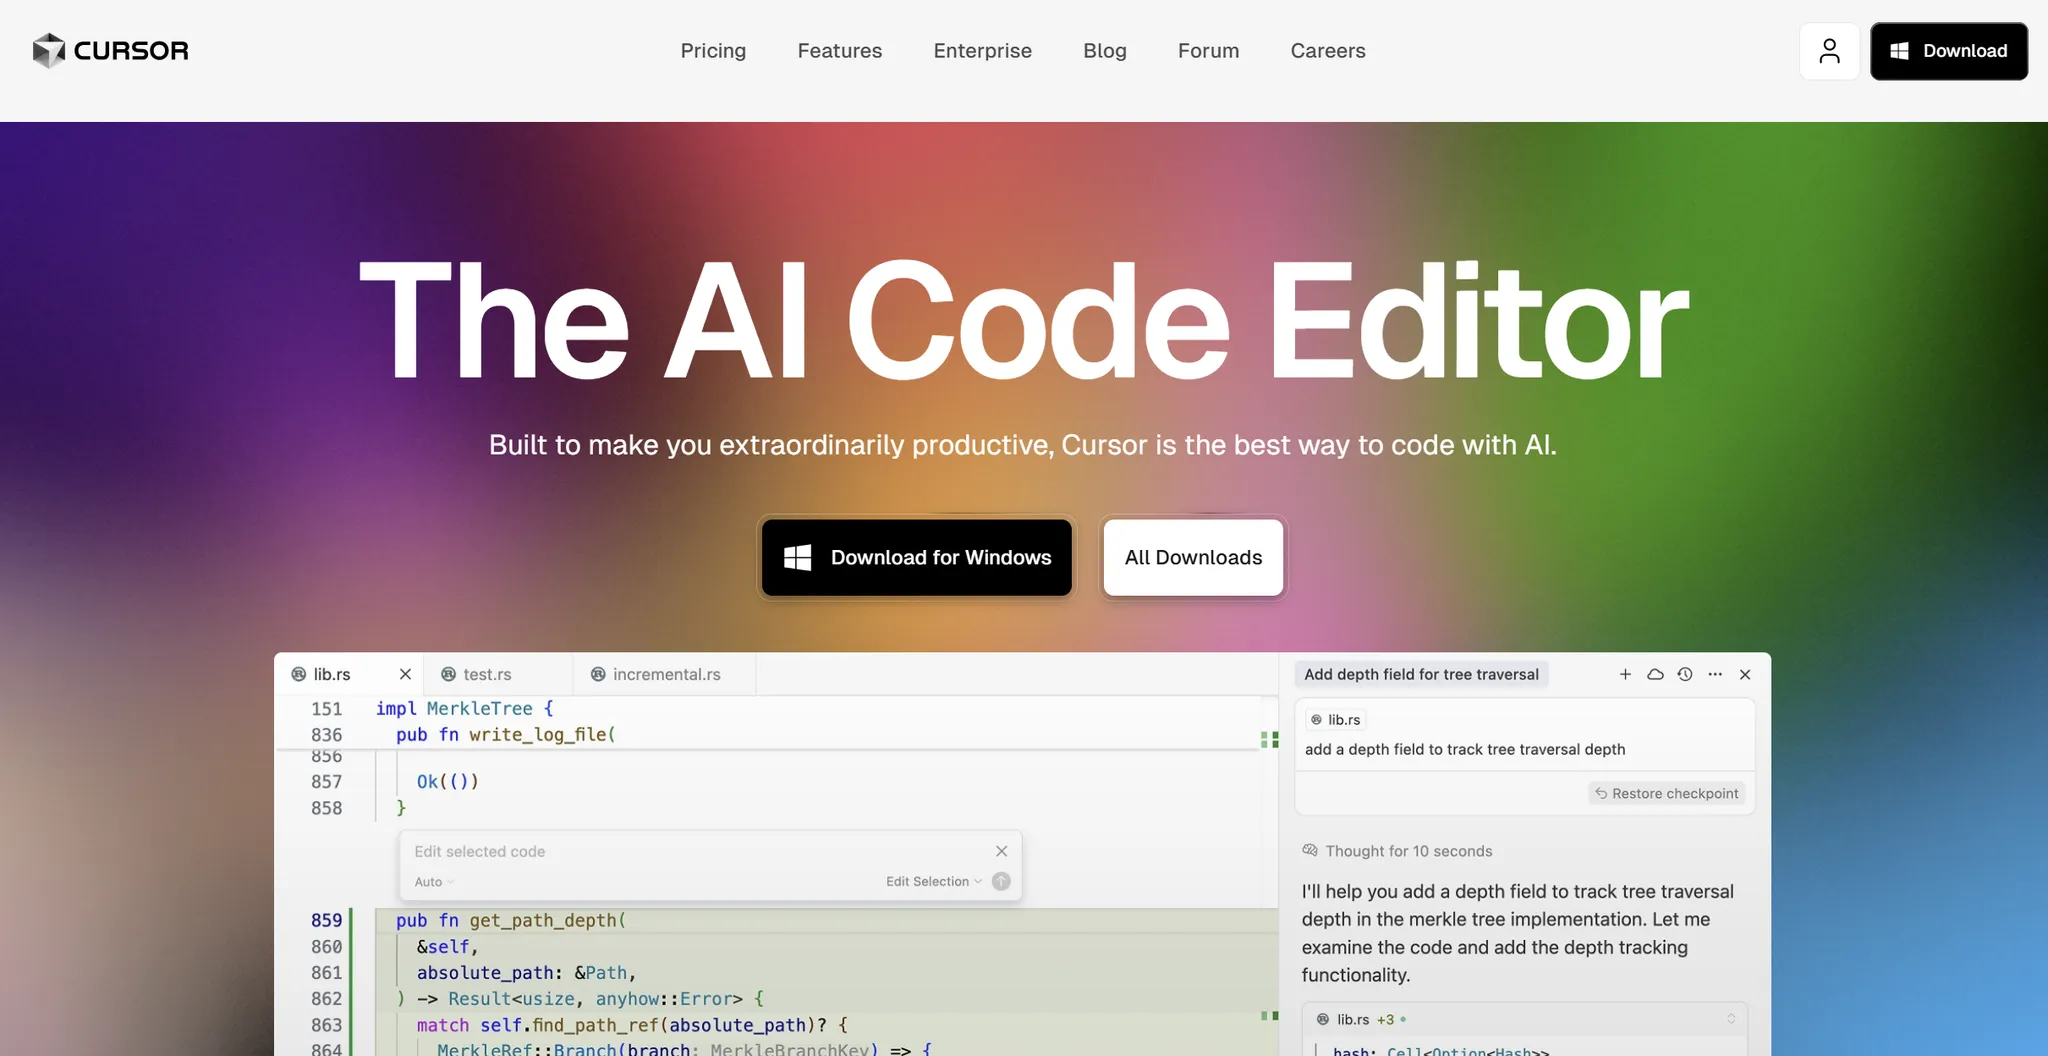Open the Enterprise link
This screenshot has width=2048, height=1056.
pyautogui.click(x=982, y=51)
